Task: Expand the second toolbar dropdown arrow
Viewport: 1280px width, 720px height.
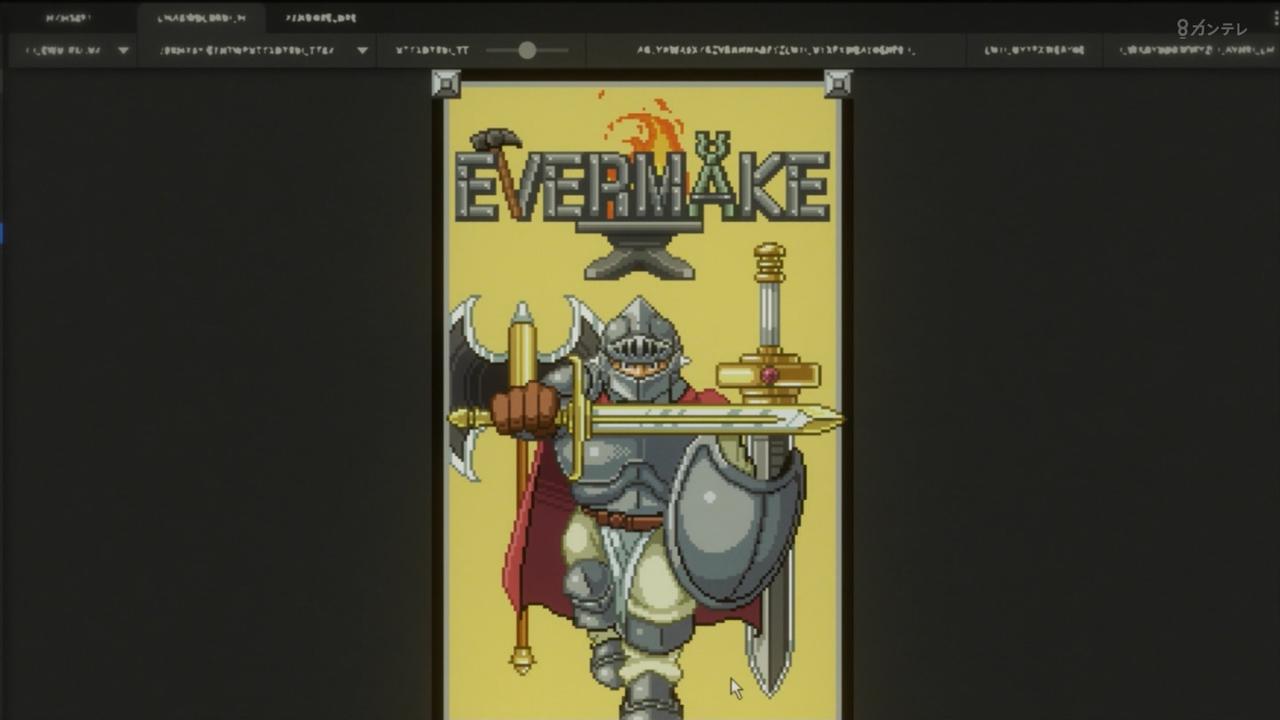Action: tap(362, 50)
